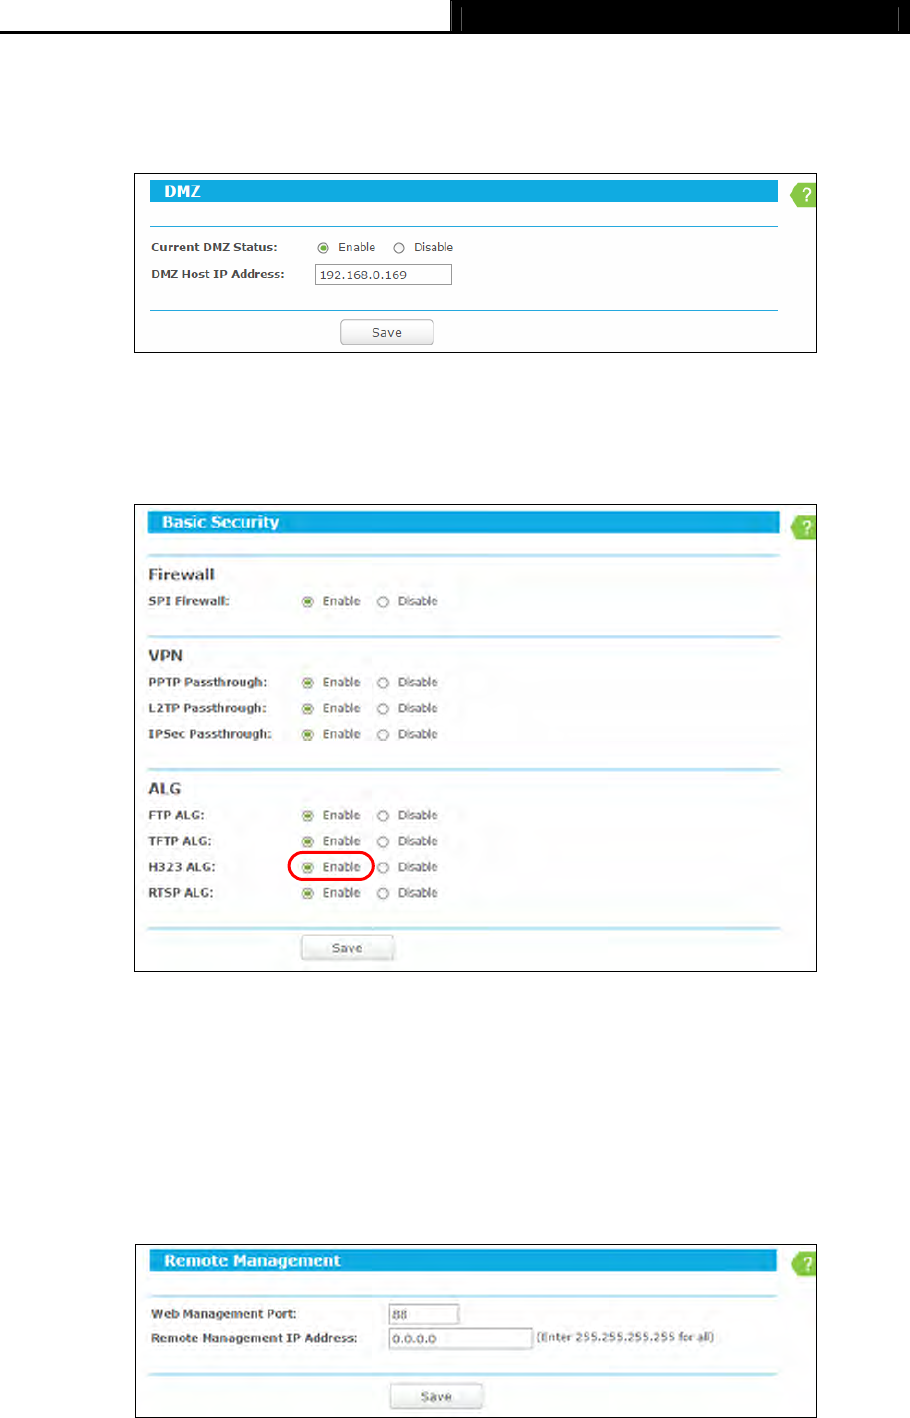Click the 'FTP ALG:' label

176,815
